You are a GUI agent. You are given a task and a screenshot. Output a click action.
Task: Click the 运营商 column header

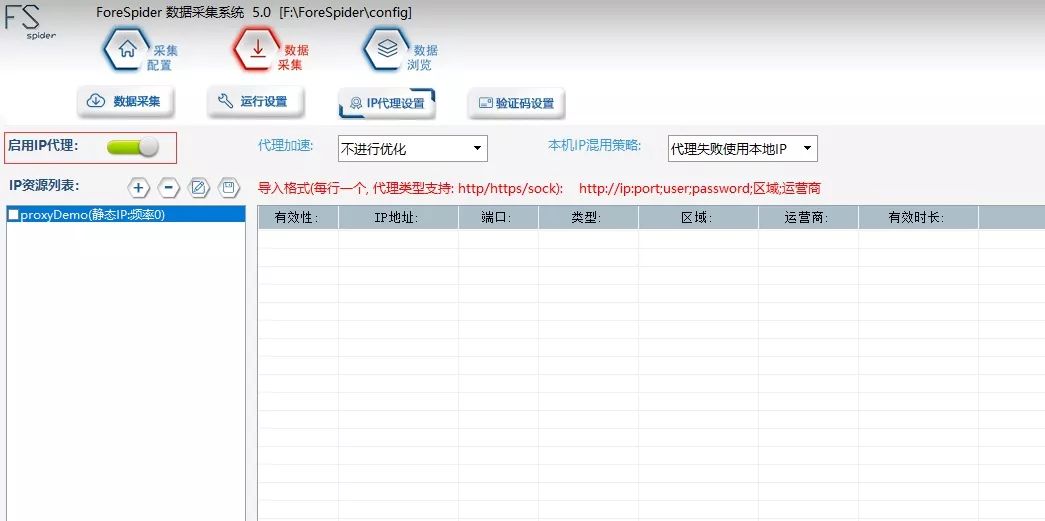pyautogui.click(x=808, y=217)
